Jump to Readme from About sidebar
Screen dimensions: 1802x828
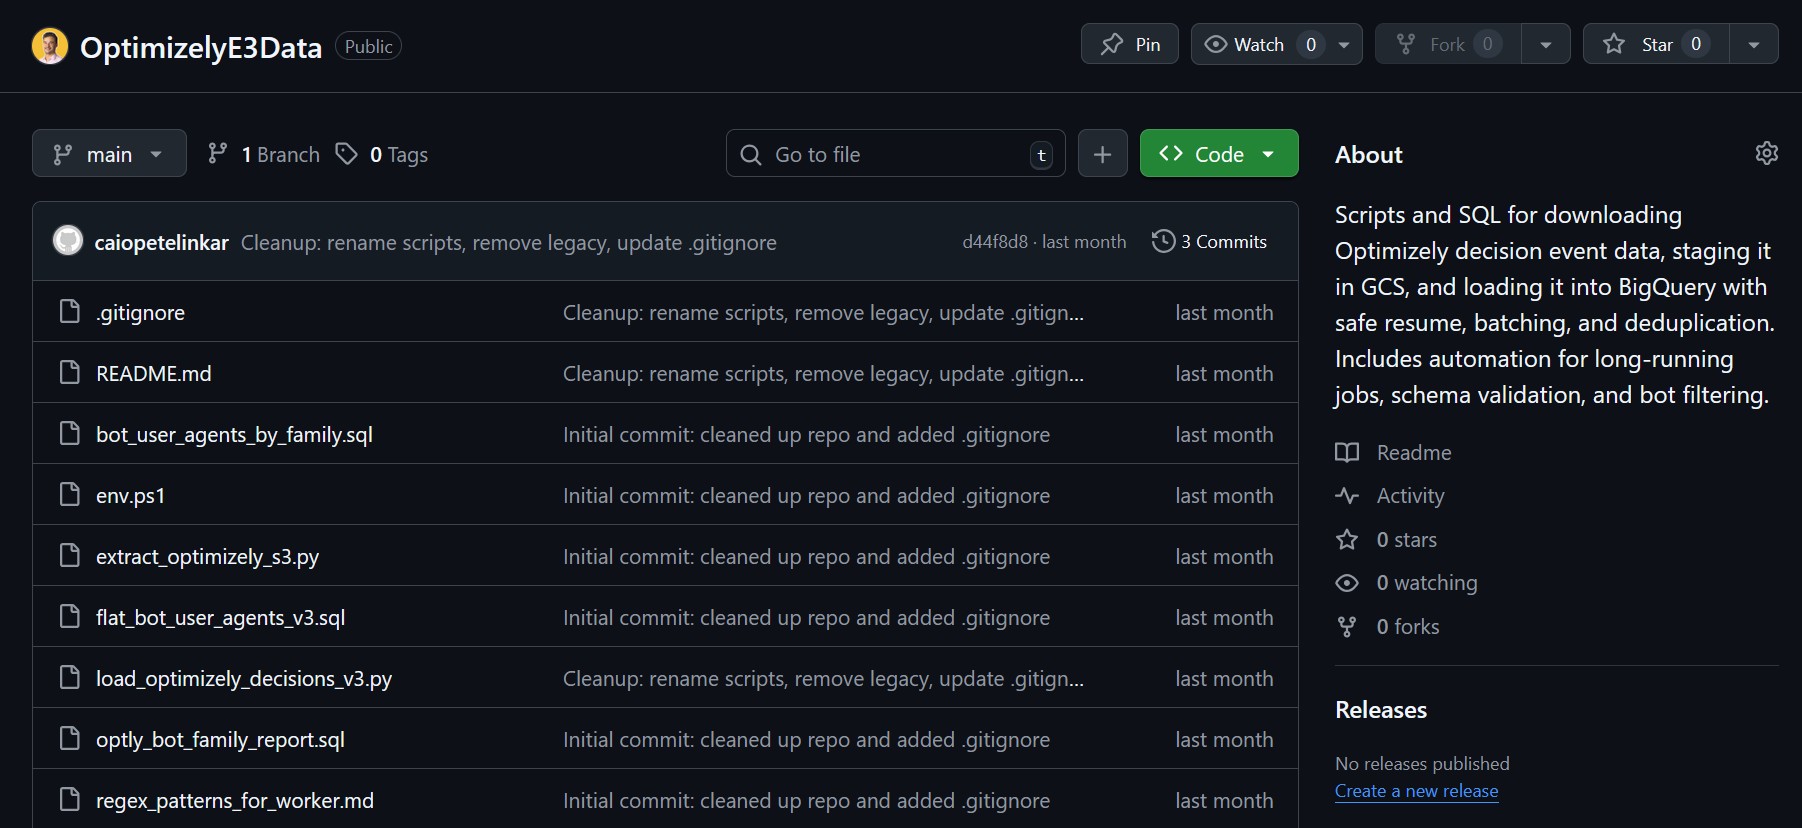[x=1393, y=453]
